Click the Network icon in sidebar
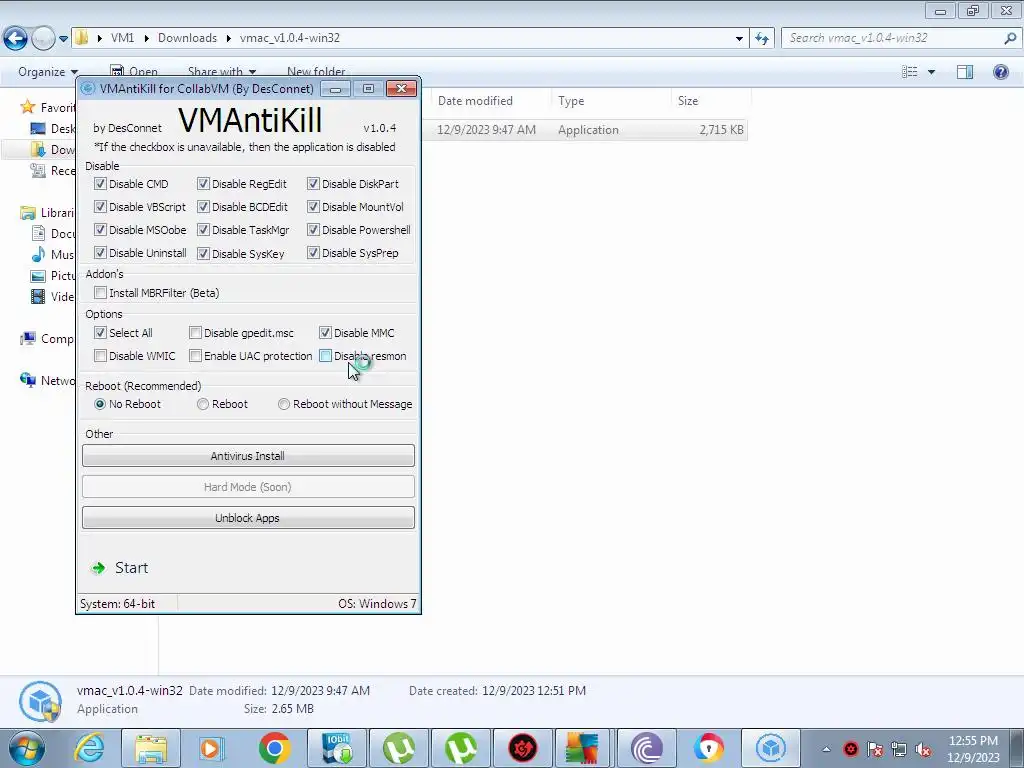This screenshot has width=1024, height=768. [x=28, y=380]
